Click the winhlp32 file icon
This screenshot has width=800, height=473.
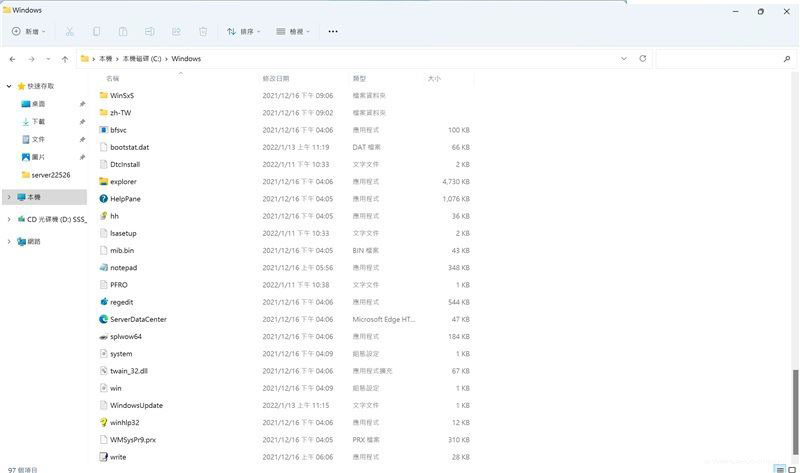pos(103,422)
